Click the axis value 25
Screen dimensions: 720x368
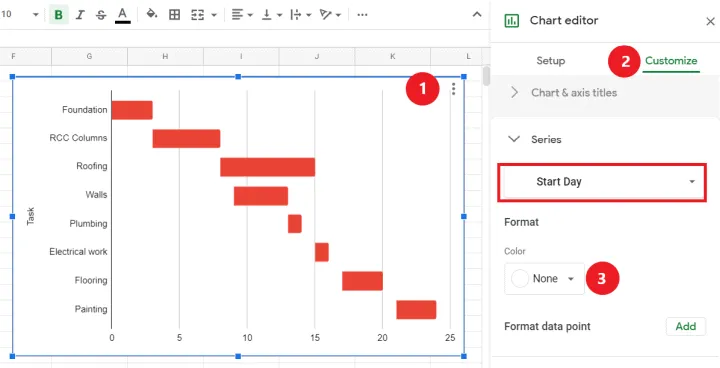point(450,338)
